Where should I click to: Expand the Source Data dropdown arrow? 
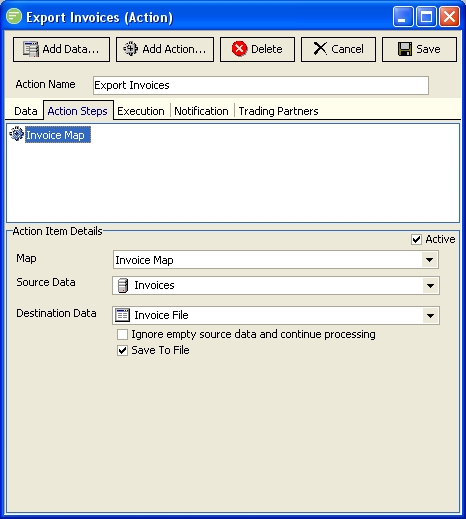click(430, 286)
